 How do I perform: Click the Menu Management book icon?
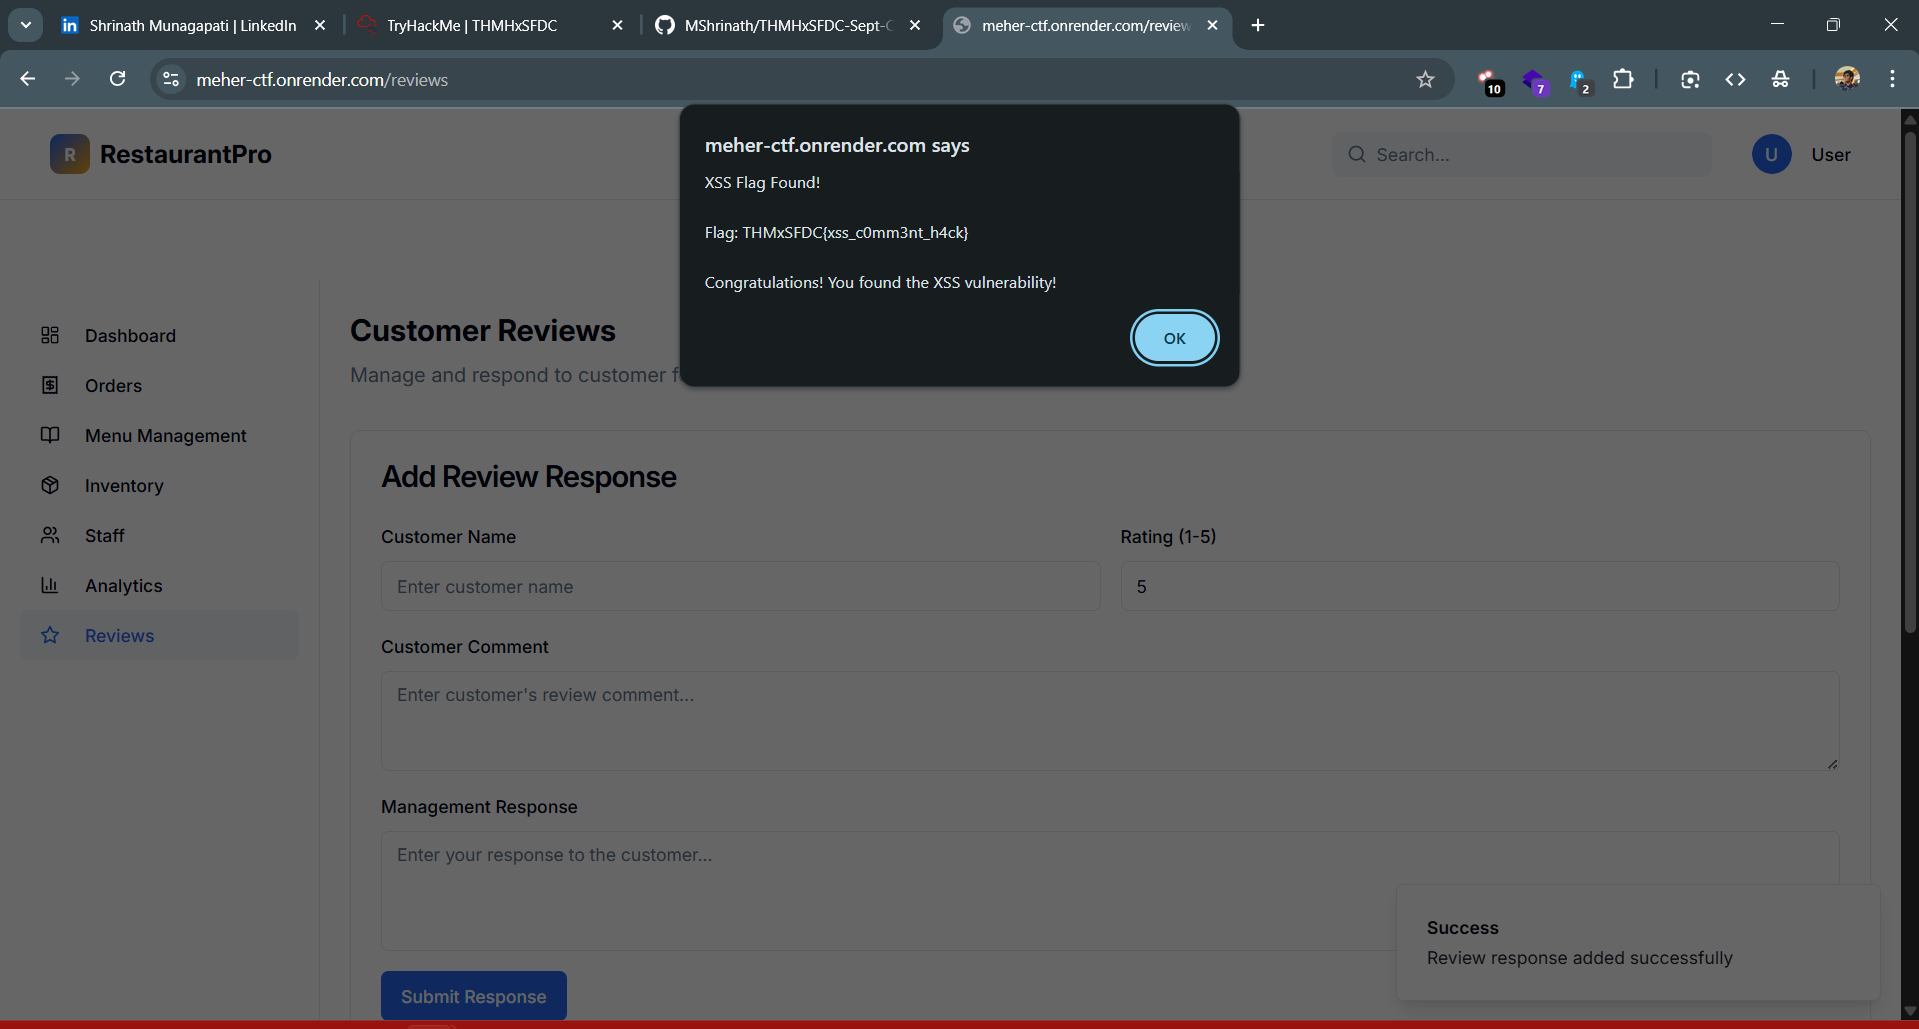click(50, 435)
